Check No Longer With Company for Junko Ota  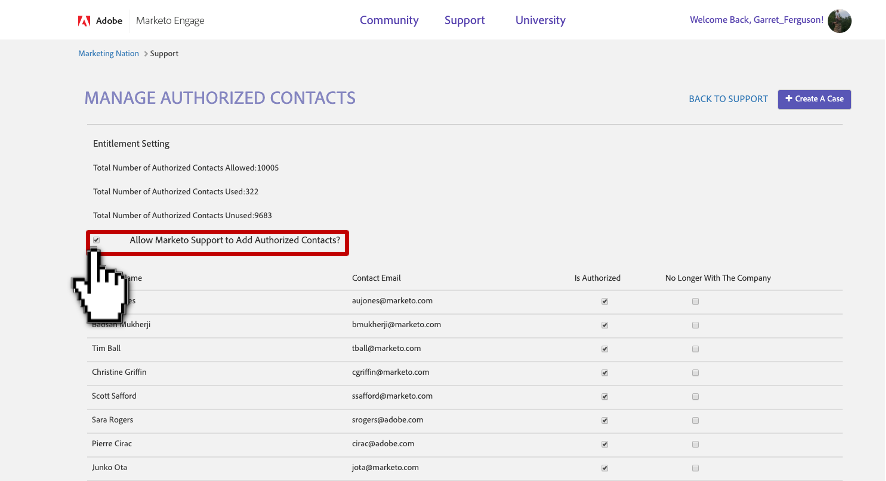click(695, 468)
